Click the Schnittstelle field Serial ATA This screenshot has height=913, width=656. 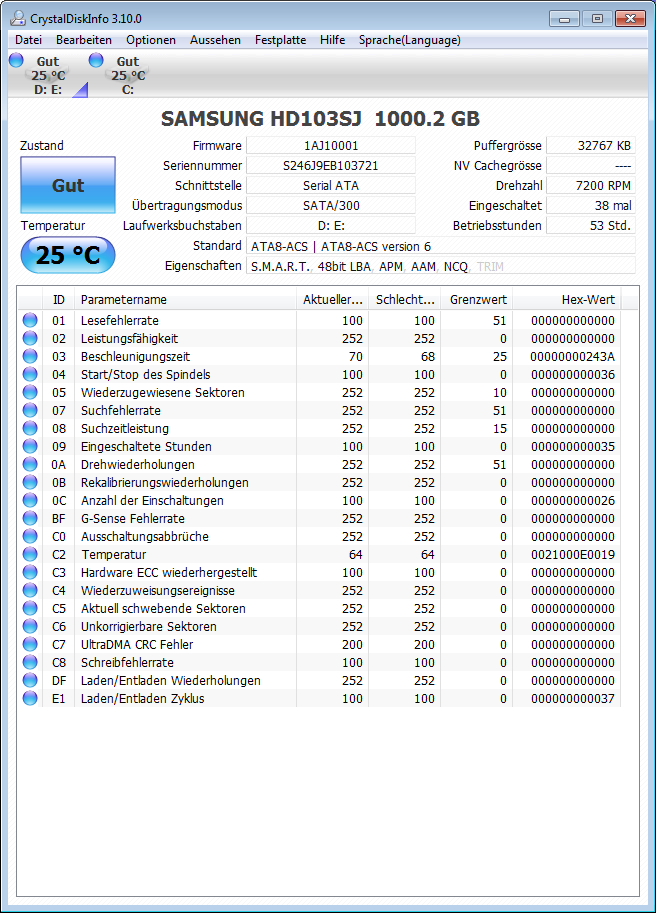[331, 186]
